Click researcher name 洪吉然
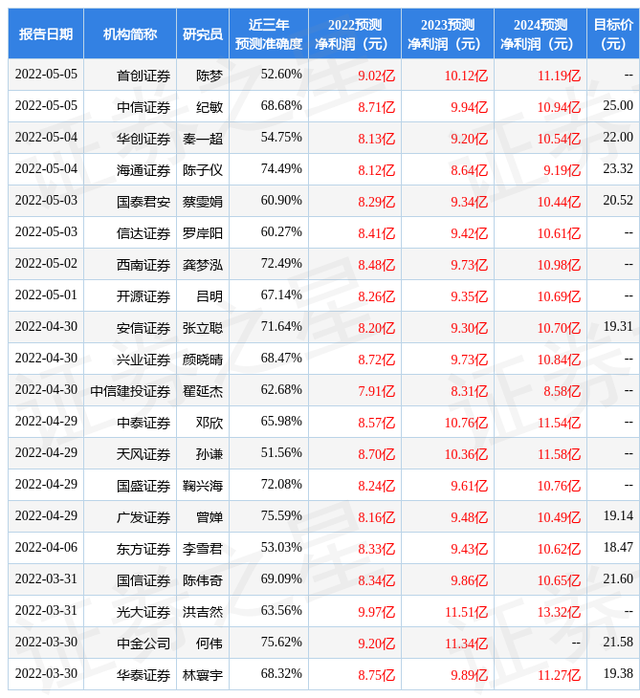Image resolution: width=640 pixels, height=698 pixels. (x=203, y=612)
